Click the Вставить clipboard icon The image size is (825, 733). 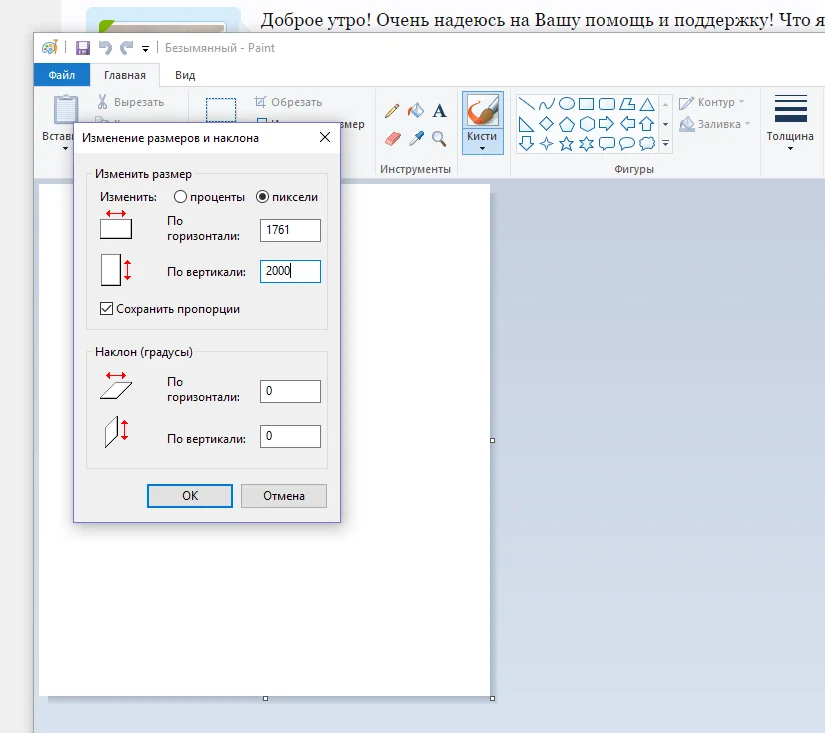coord(66,109)
